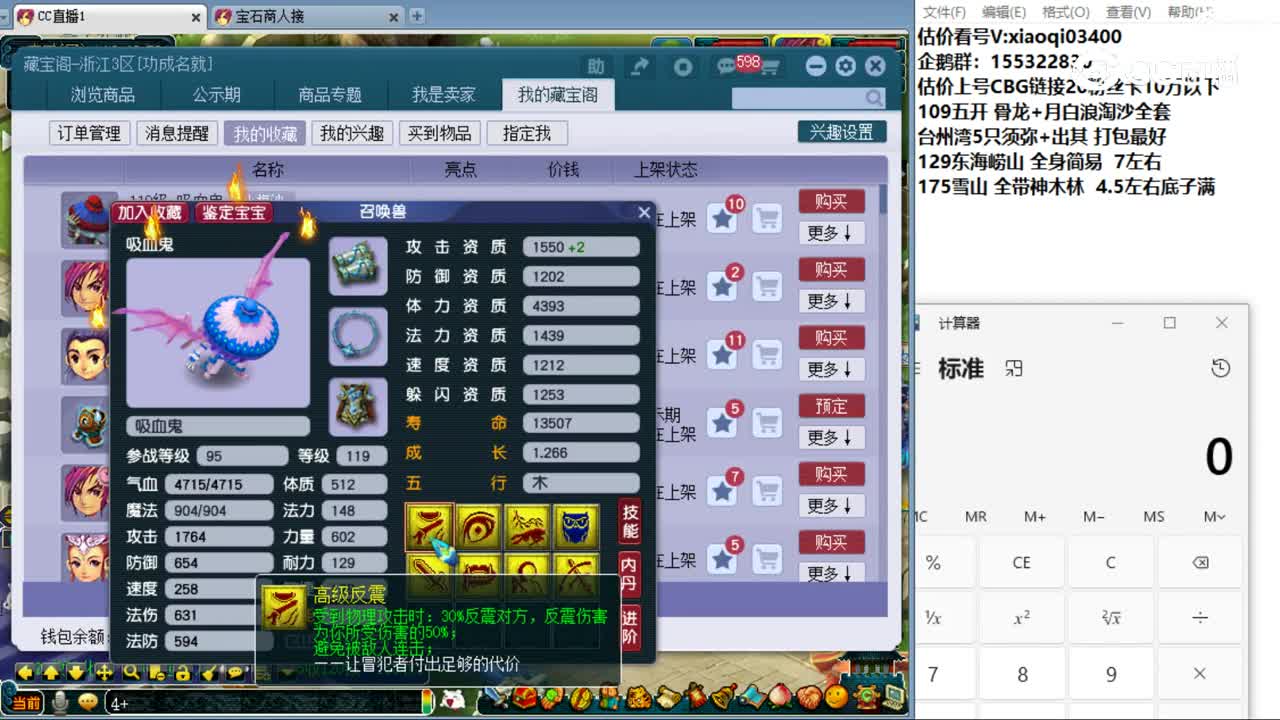This screenshot has width=1280, height=720.
Task: Click calculator history clock icon
Action: click(x=1220, y=368)
